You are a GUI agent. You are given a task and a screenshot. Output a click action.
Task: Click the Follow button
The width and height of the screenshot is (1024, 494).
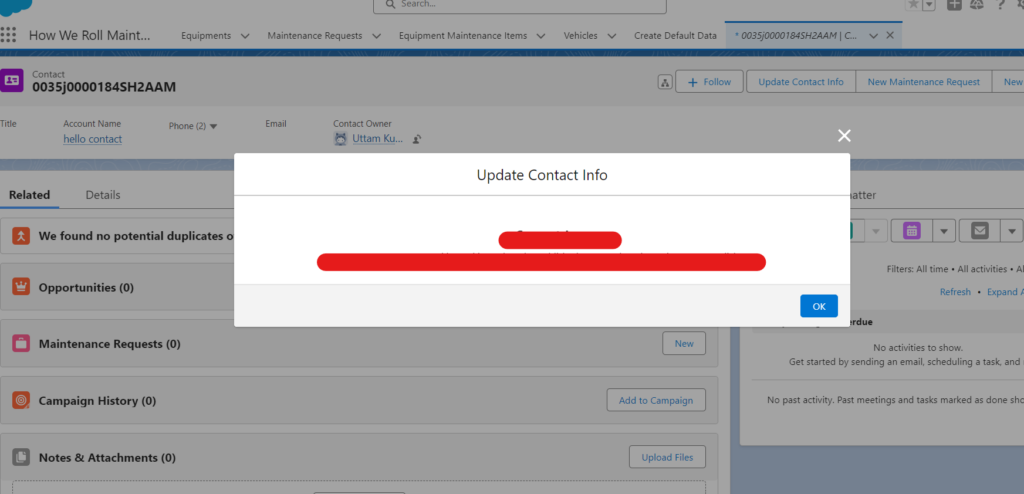pyautogui.click(x=709, y=82)
